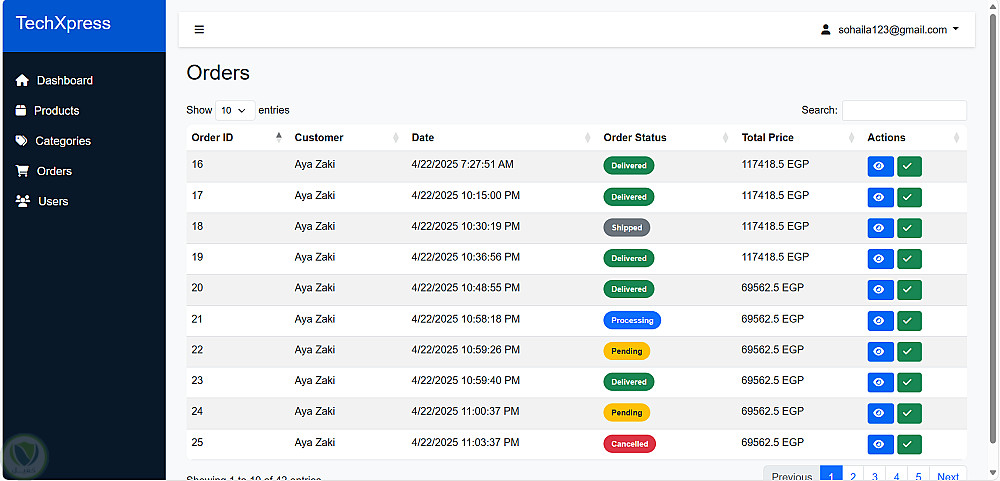Click green checkmark button for order 16
The image size is (1000, 481).
[x=909, y=166]
